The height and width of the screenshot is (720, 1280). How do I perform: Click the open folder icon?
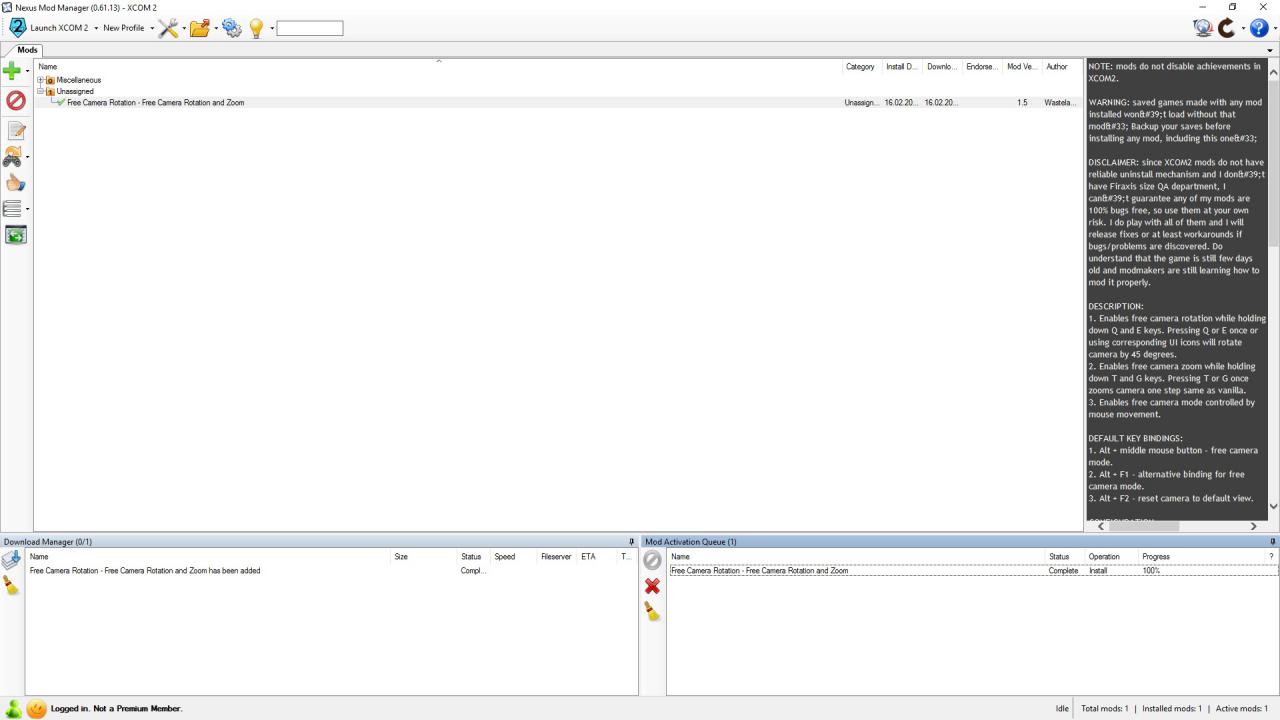coord(200,28)
